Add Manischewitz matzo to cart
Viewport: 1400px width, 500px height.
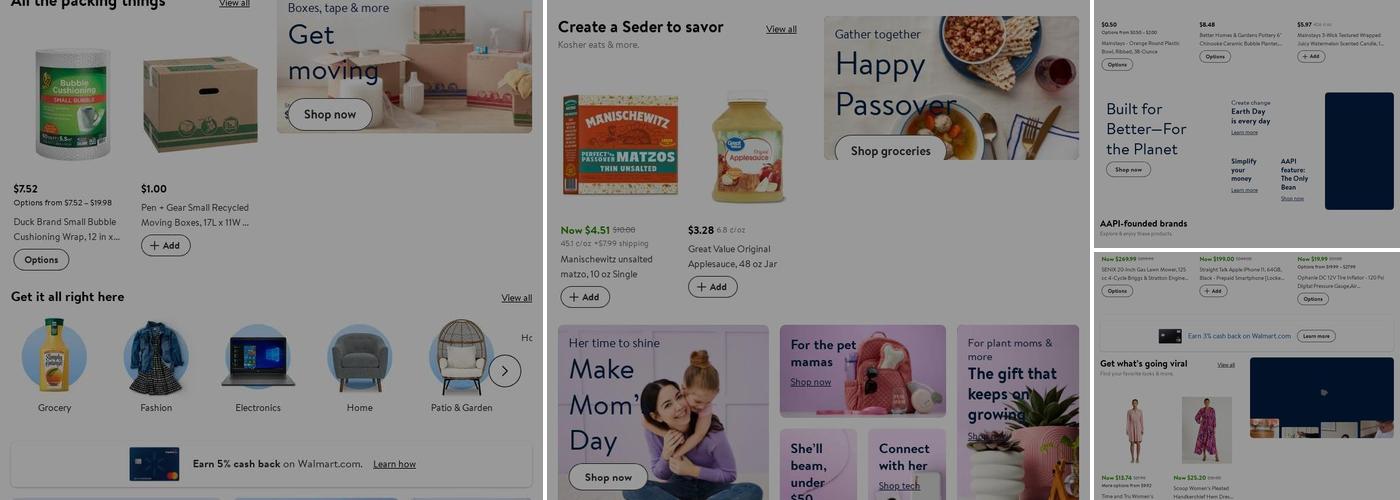click(x=585, y=297)
